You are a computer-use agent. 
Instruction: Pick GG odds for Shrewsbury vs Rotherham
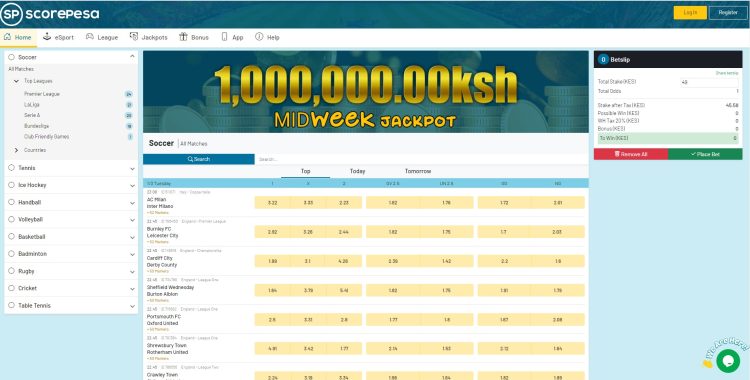pyautogui.click(x=504, y=348)
